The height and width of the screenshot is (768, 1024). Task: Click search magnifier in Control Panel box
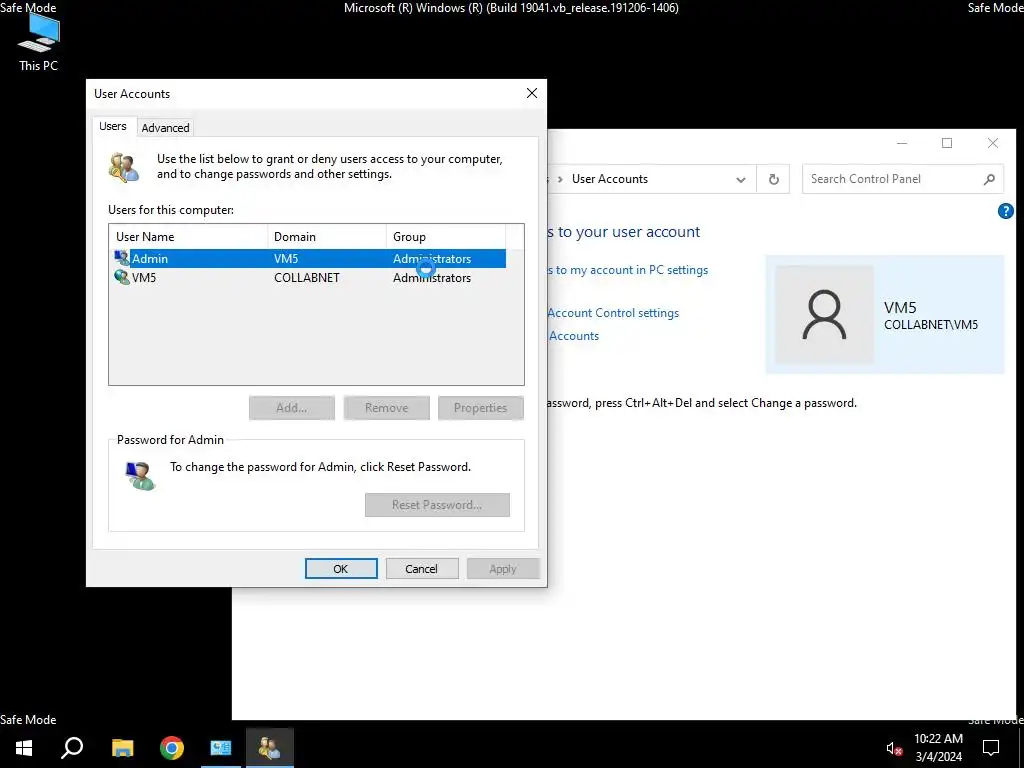point(989,179)
